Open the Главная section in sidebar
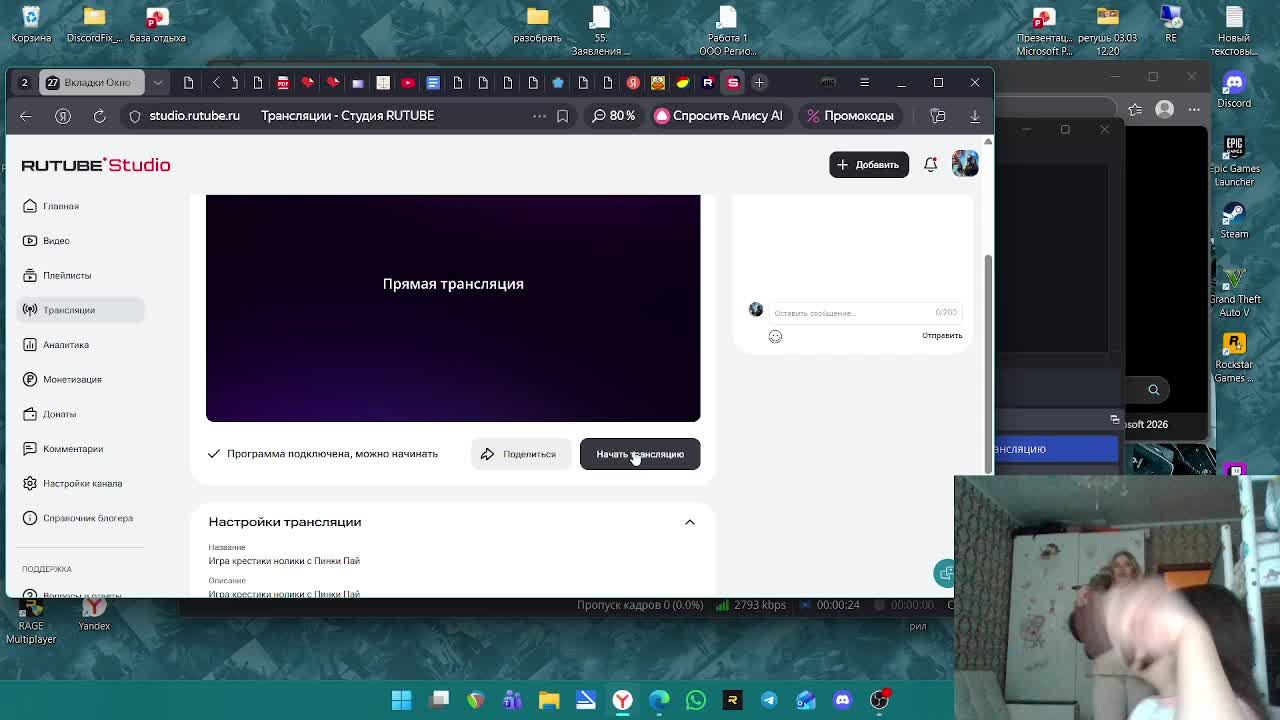 60,206
